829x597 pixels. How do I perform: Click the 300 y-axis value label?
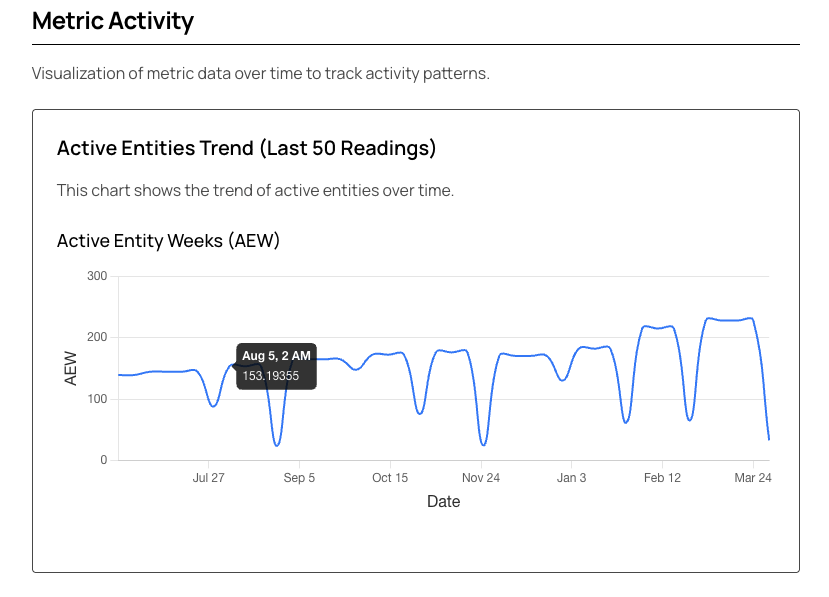(x=97, y=276)
